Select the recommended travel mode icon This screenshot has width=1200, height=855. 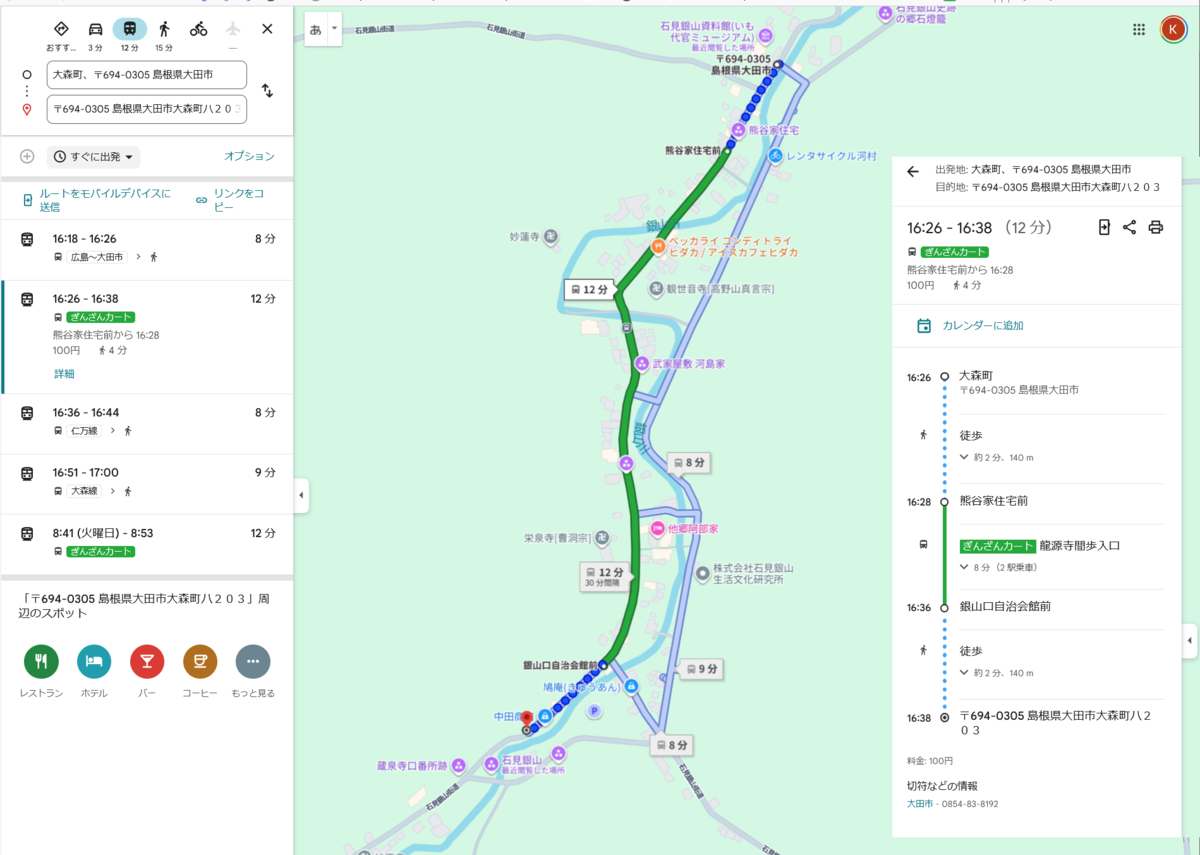[61, 29]
